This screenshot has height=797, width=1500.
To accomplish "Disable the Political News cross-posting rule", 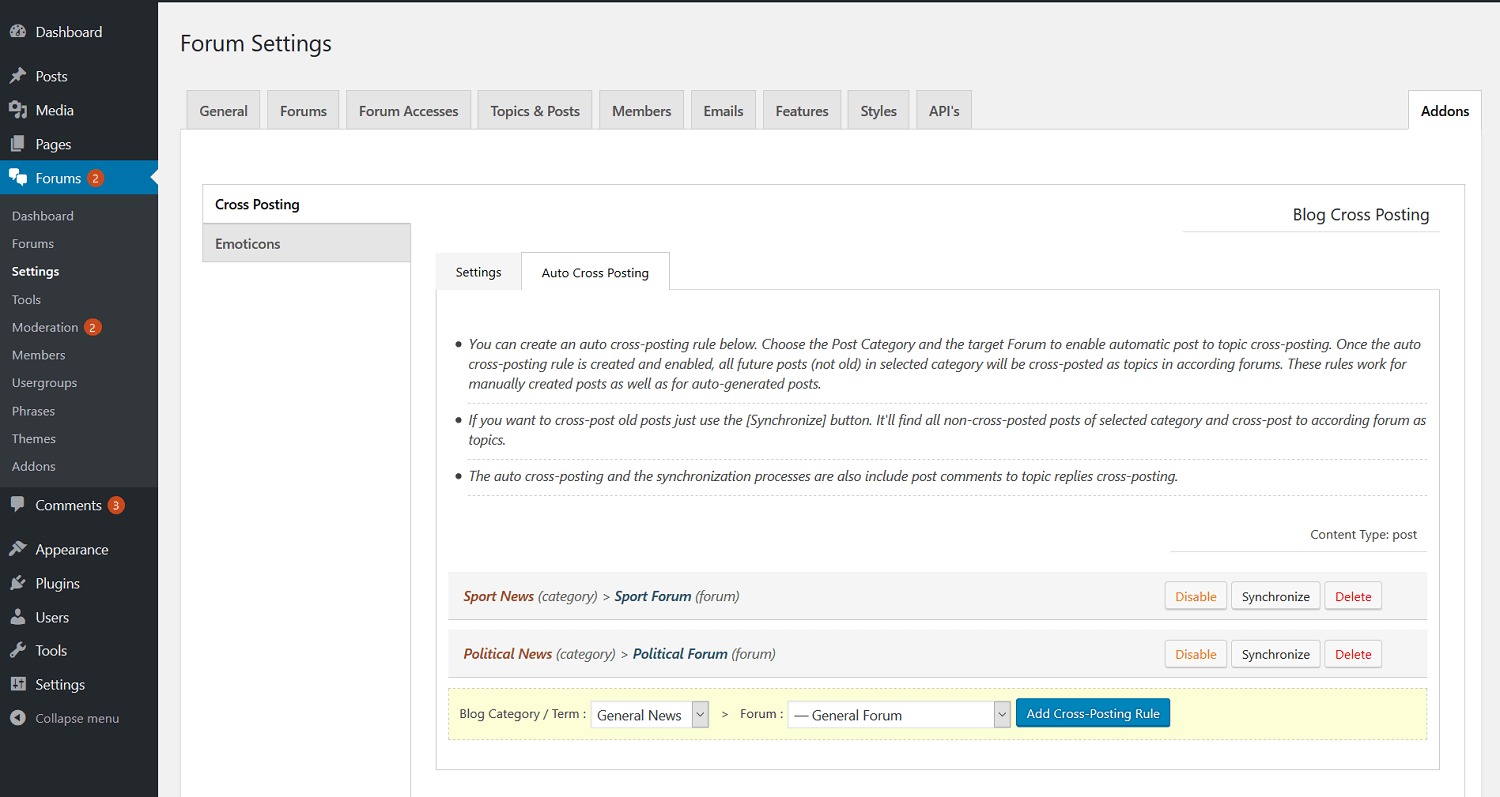I will coord(1195,654).
